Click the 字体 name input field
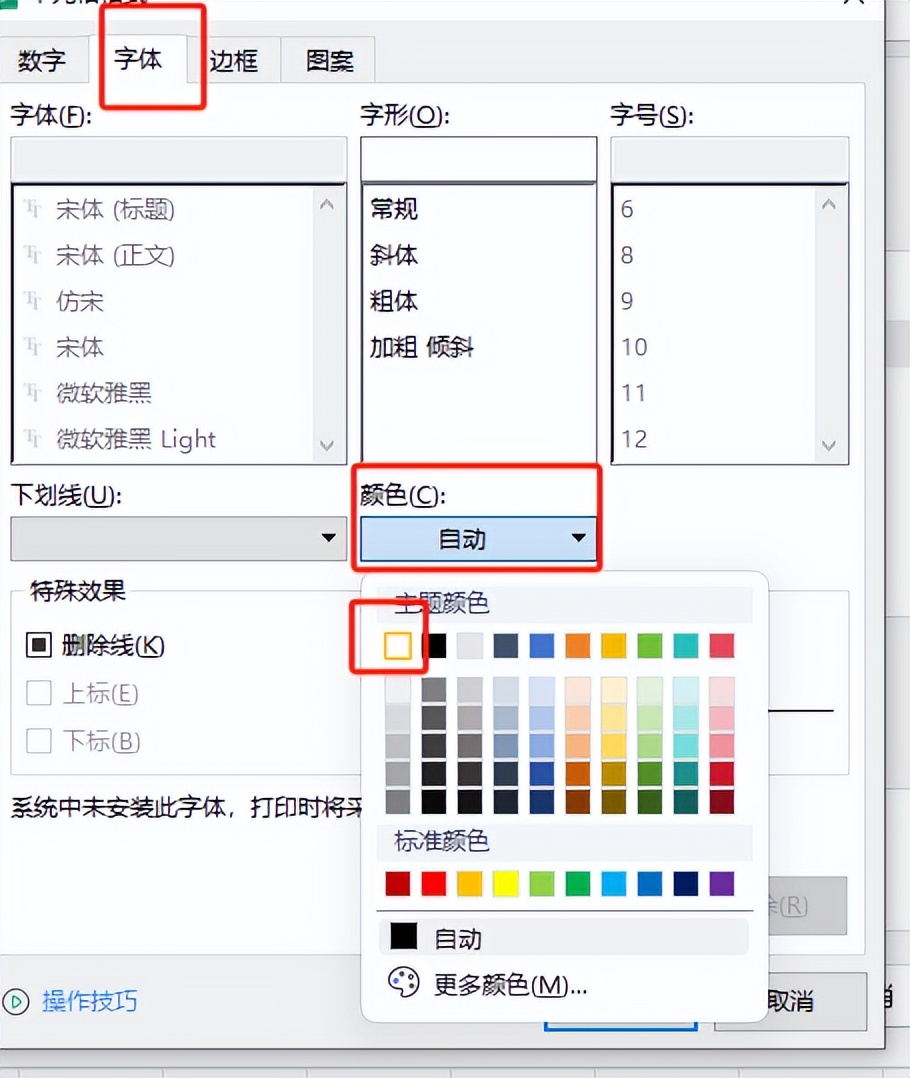Image resolution: width=910 pixels, height=1078 pixels. pos(179,160)
